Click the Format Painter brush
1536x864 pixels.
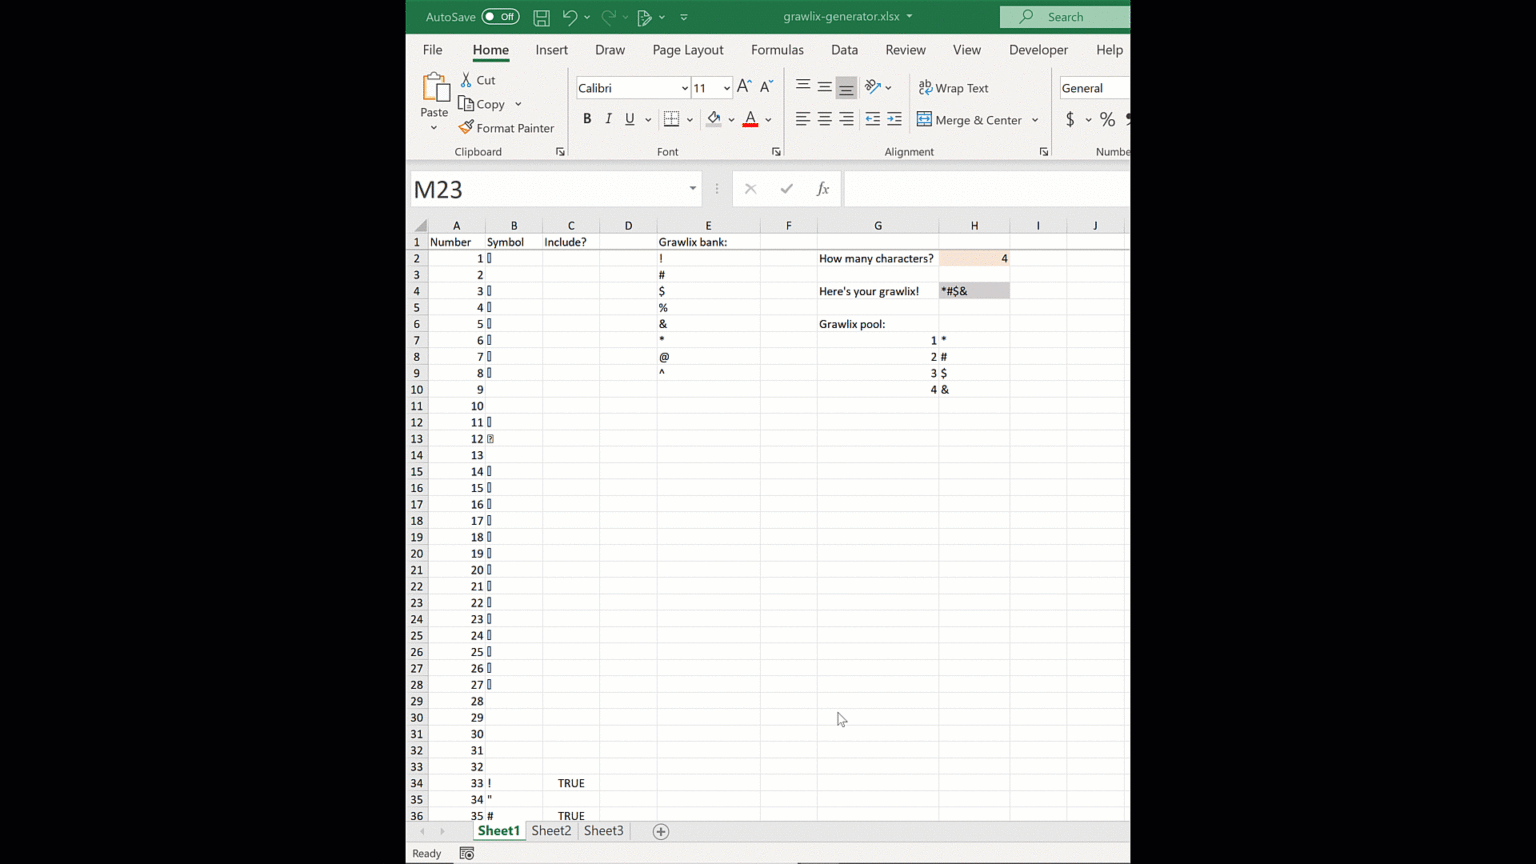466,128
